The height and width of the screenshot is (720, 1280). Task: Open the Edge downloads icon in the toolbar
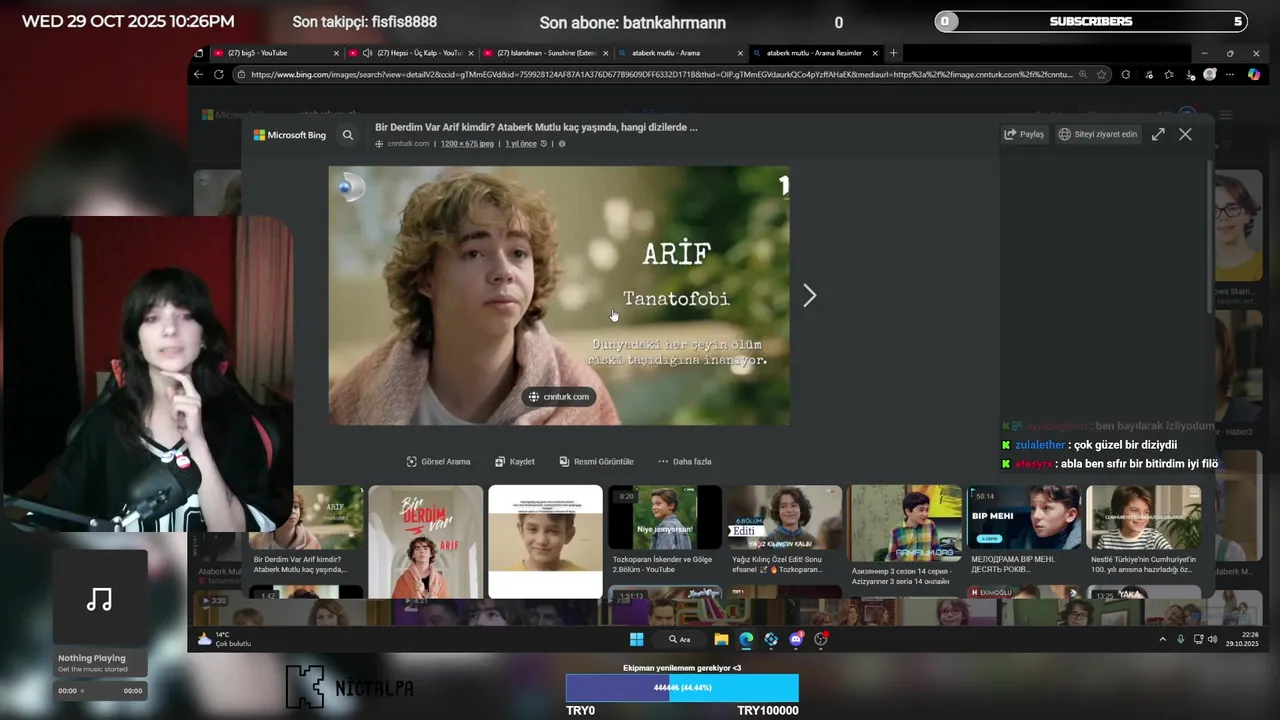point(1190,74)
